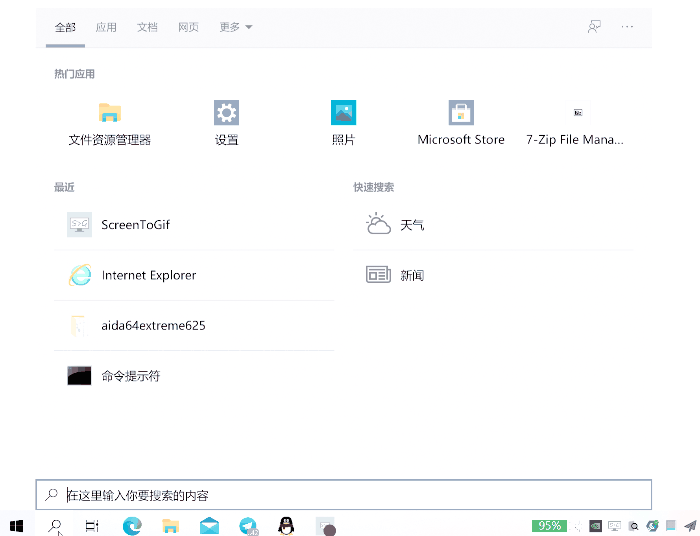Open 命令提示符 from recent list
Viewport: 700px width, 536px height.
pyautogui.click(x=194, y=376)
